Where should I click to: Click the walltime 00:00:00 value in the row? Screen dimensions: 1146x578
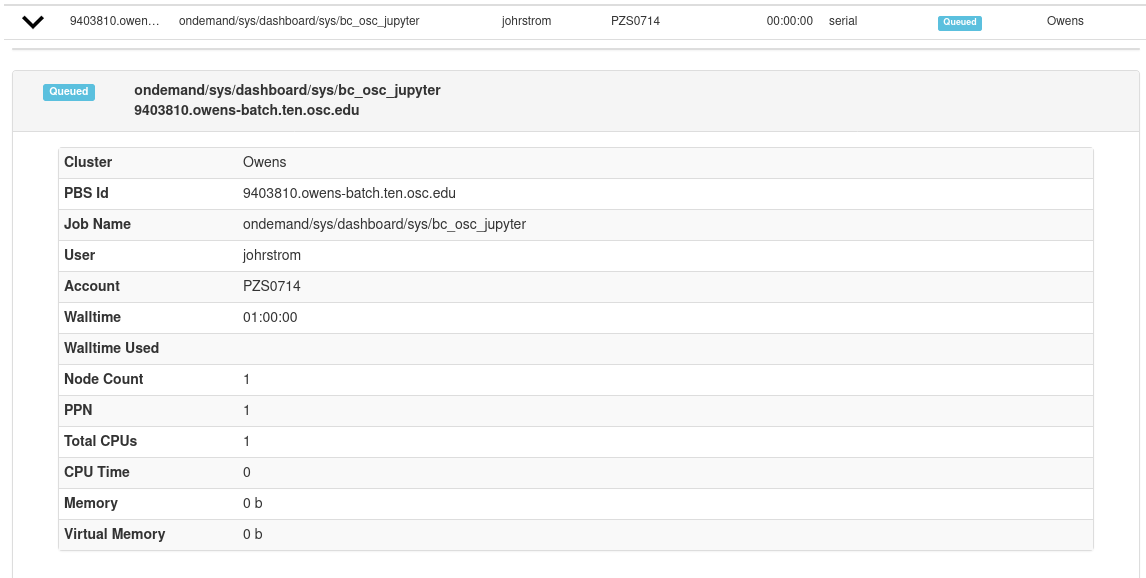[x=792, y=20]
